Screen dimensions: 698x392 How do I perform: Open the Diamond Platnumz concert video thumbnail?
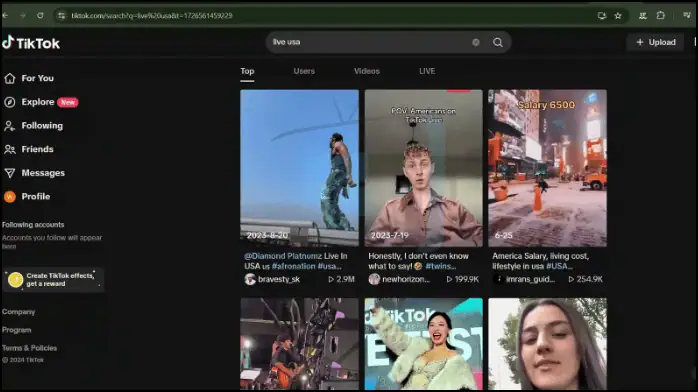(x=299, y=168)
